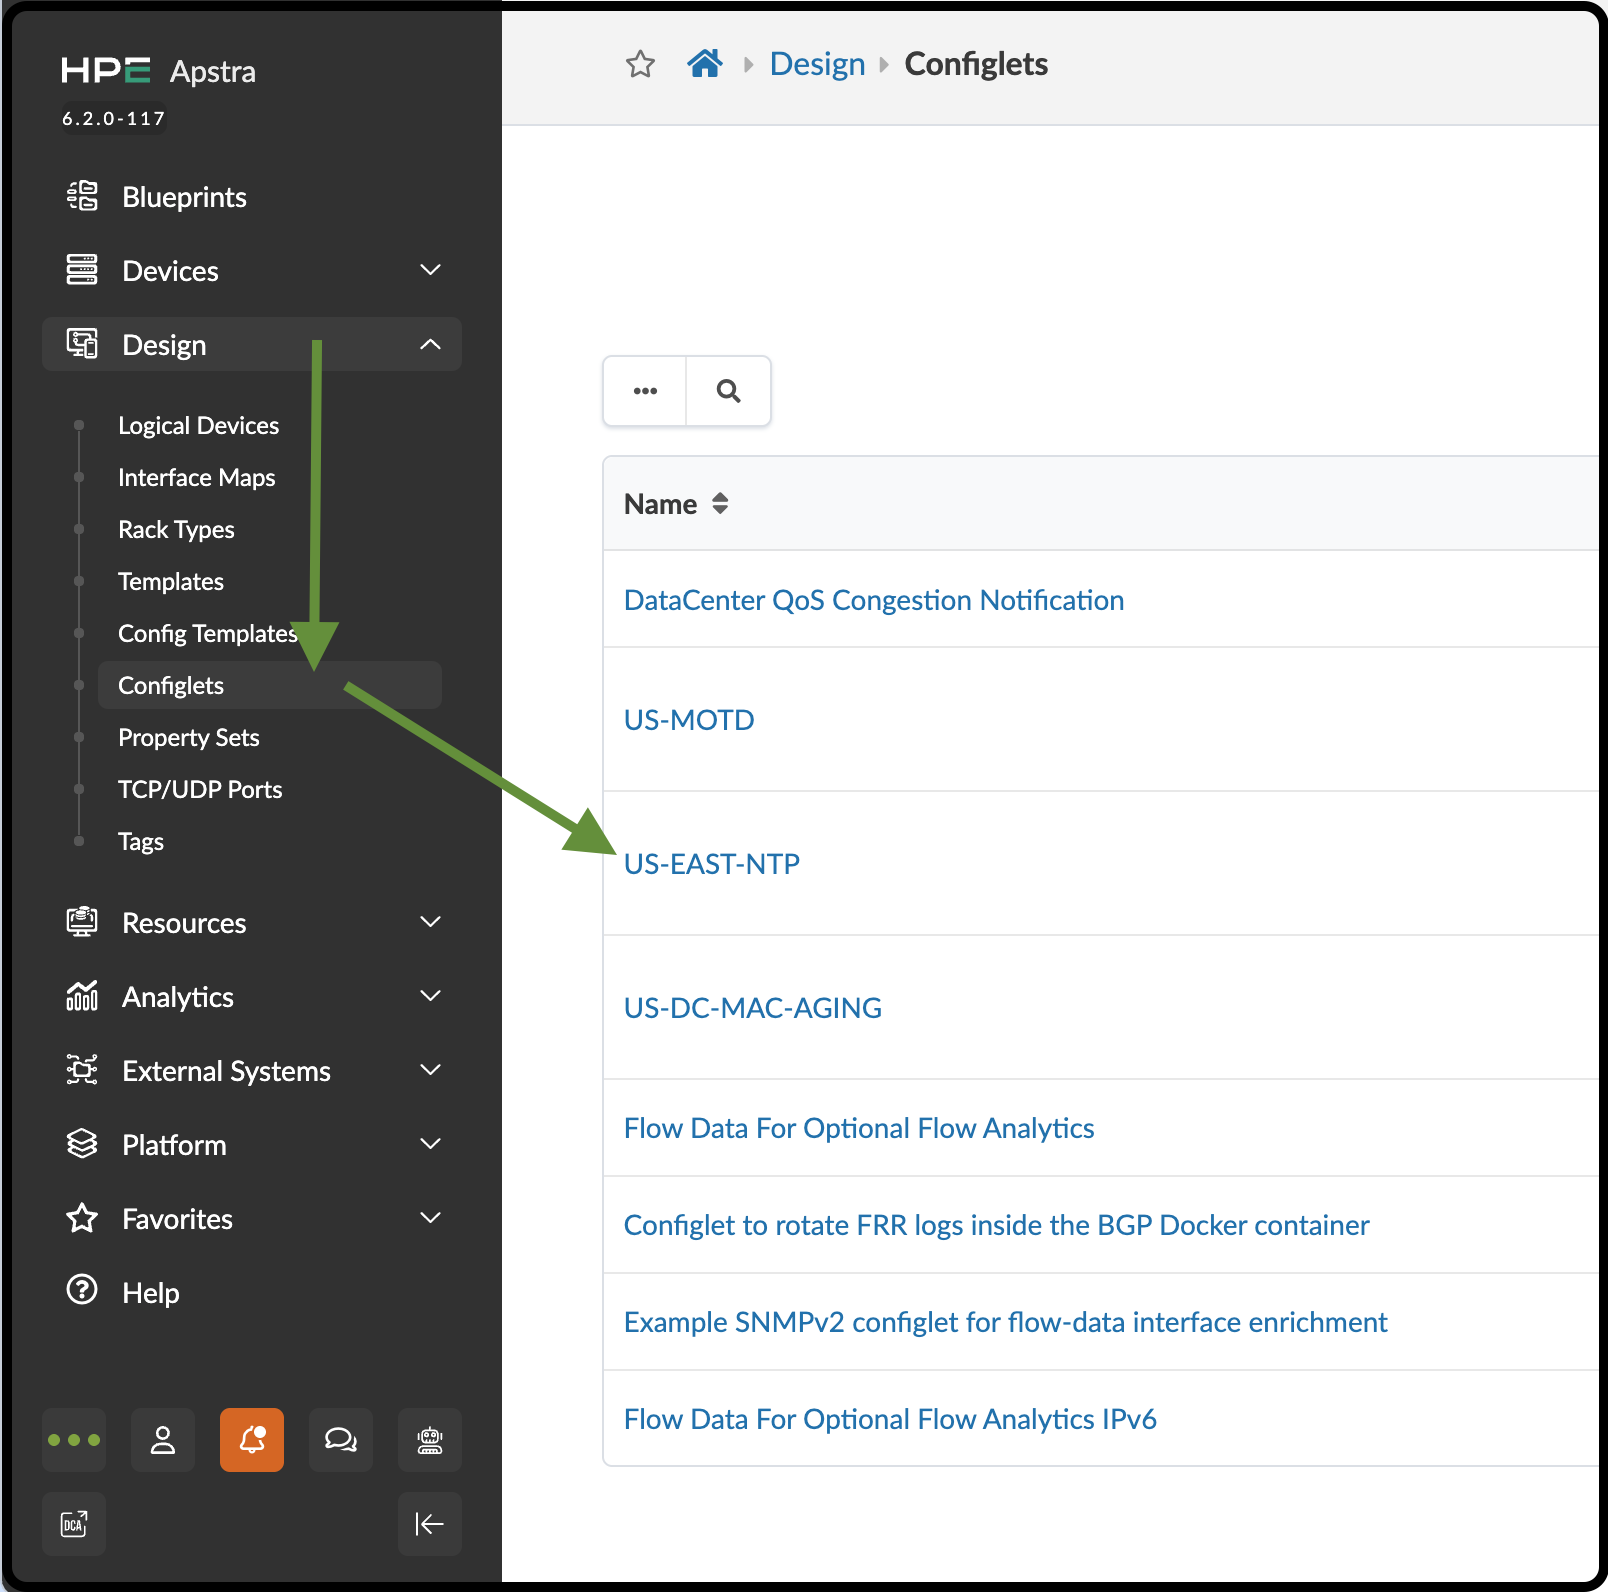Click the Platform layers icon
Screen dimensions: 1608x1592
pos(82,1144)
